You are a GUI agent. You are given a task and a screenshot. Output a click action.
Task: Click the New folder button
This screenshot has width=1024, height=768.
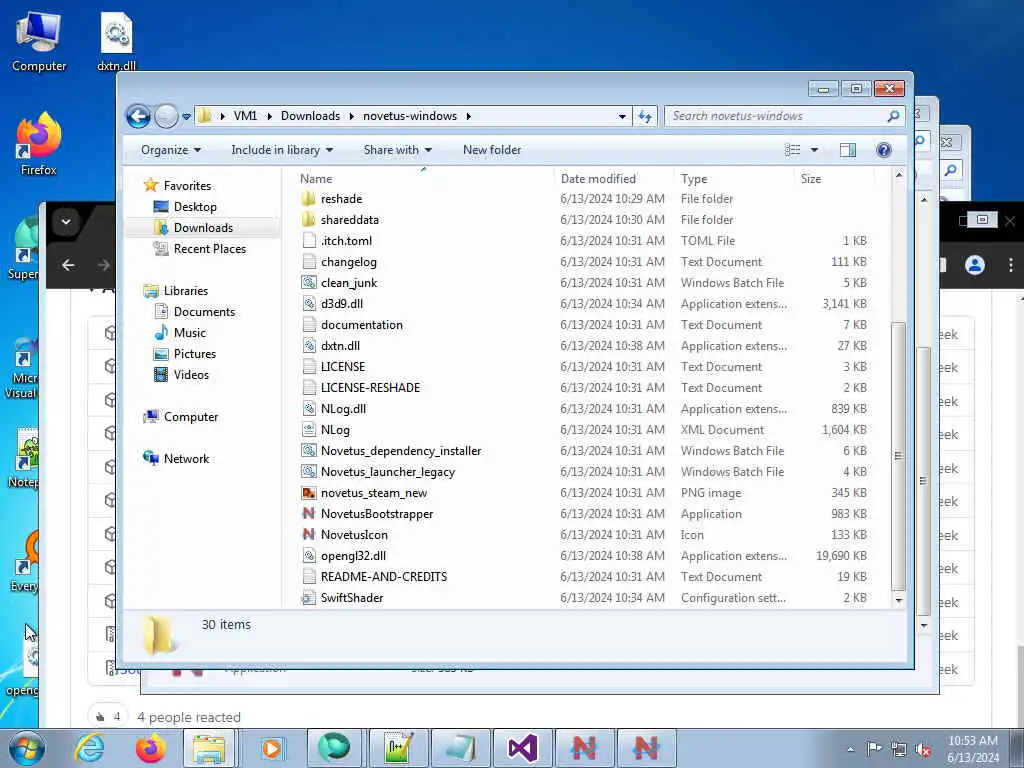pos(492,150)
